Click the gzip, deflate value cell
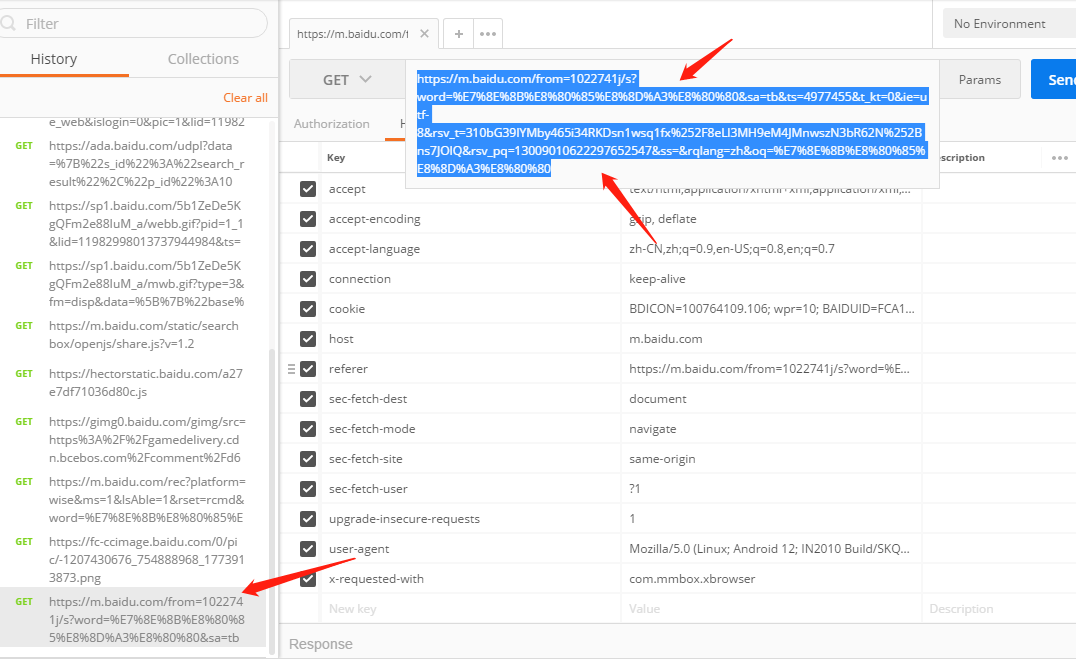The image size is (1076, 663). [771, 219]
